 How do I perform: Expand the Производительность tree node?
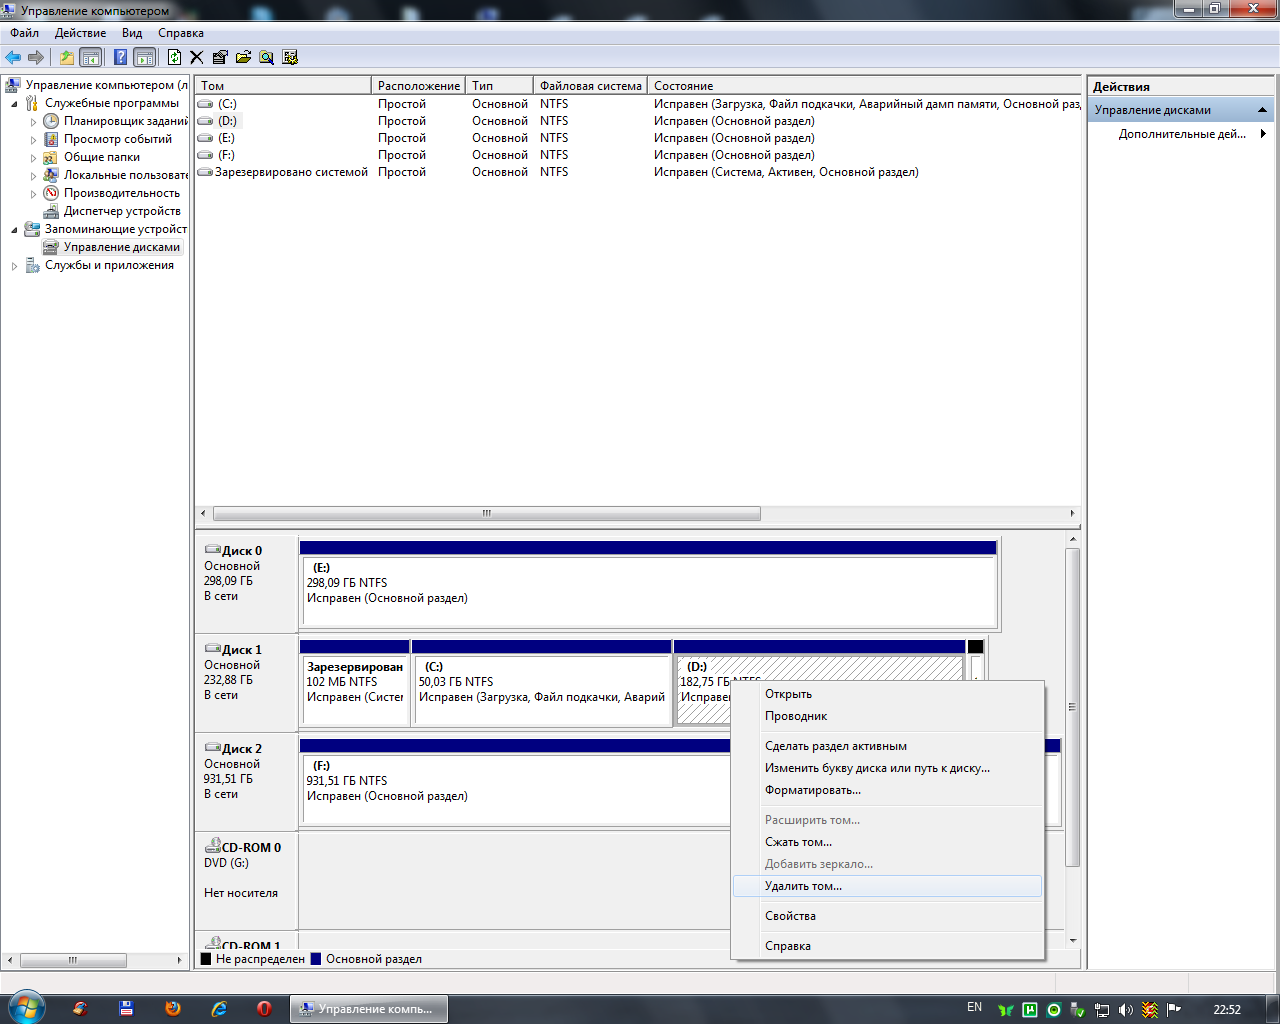[x=33, y=193]
